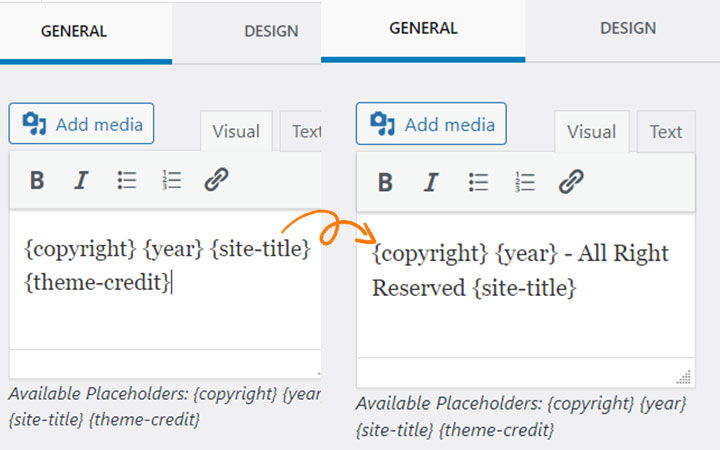720x450 pixels.
Task: Toggle Italic in the right editor toolbar
Action: tap(431, 182)
